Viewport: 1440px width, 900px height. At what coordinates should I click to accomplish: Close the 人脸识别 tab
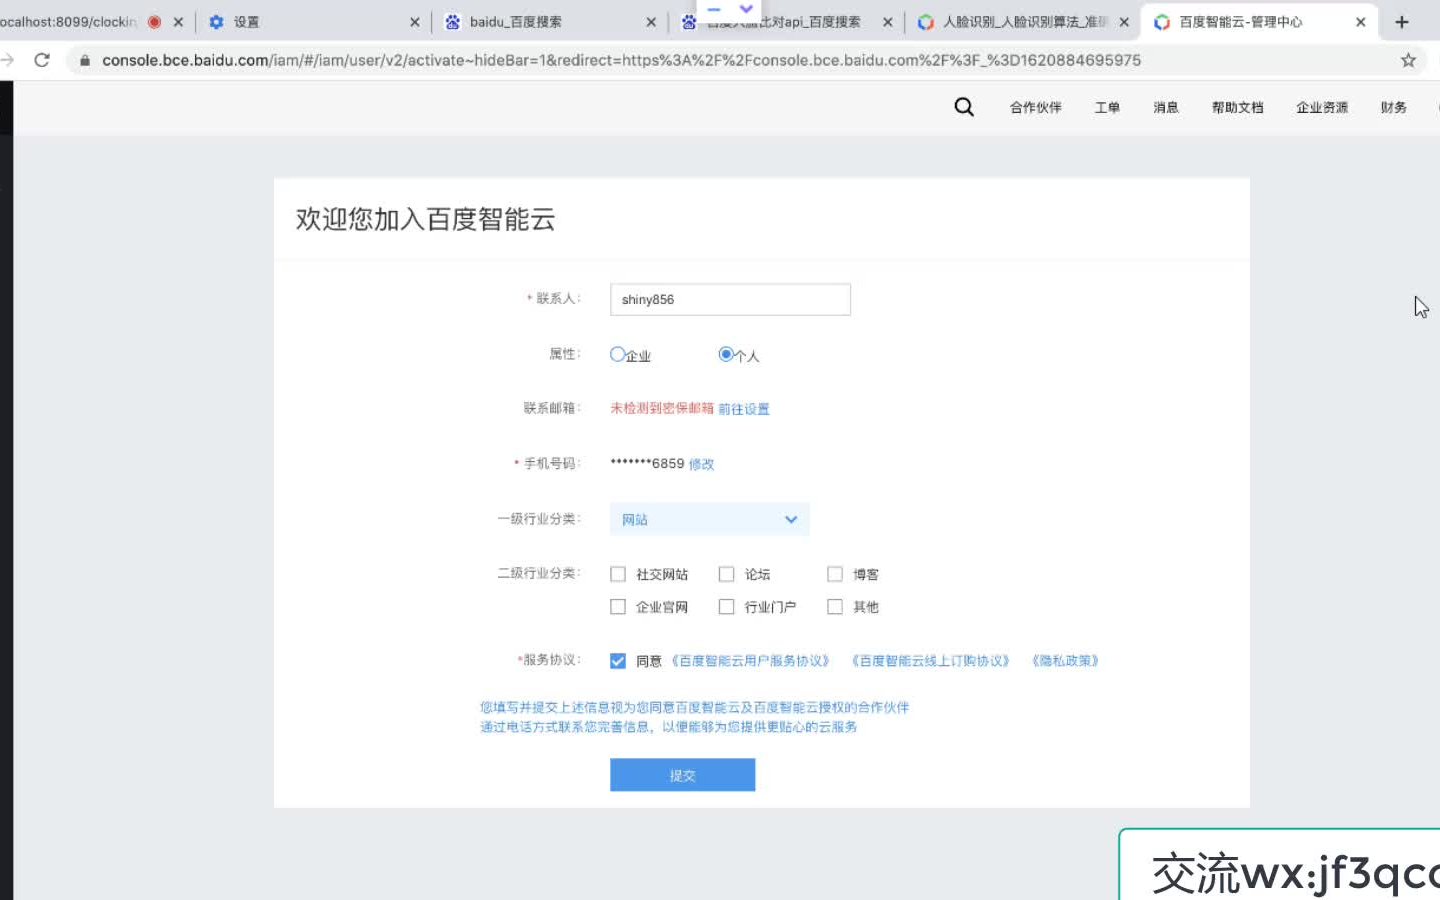point(1124,21)
